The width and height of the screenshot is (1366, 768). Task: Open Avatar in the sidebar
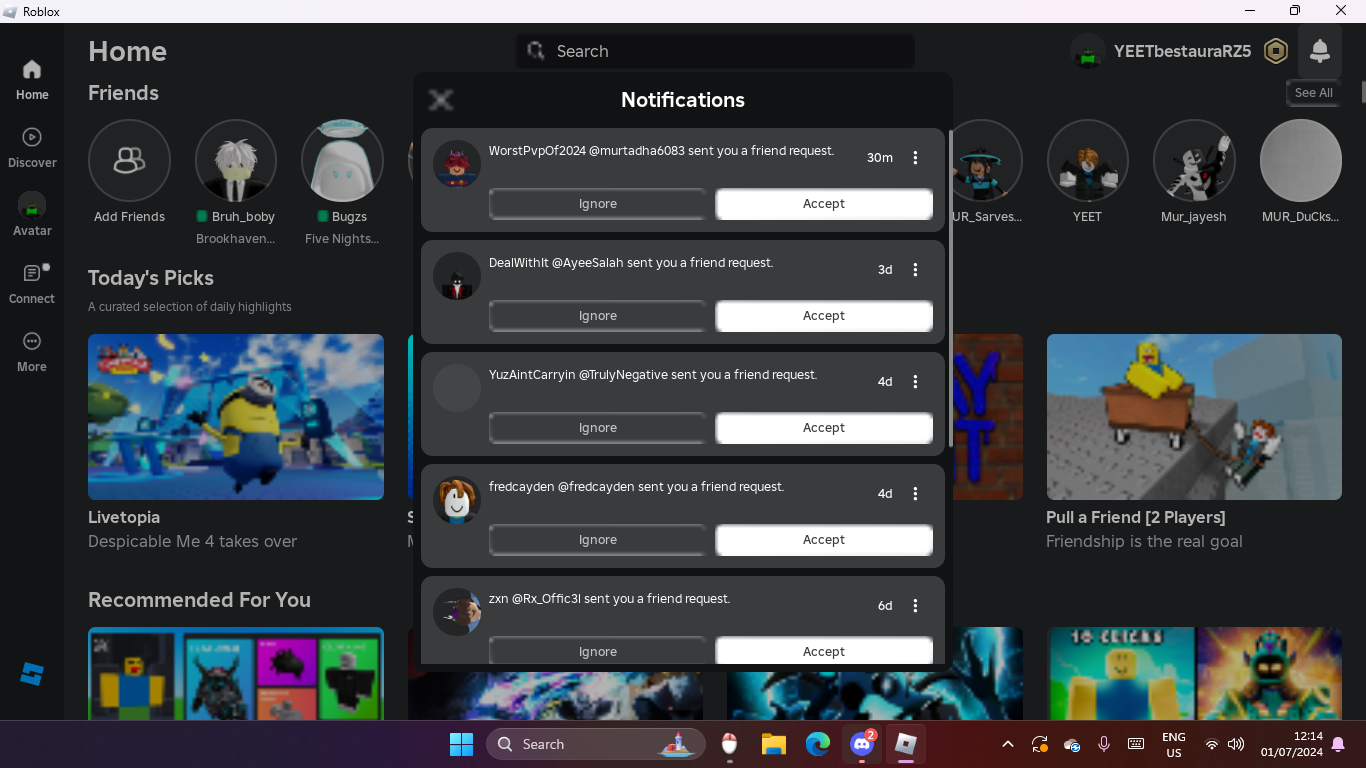pos(32,215)
